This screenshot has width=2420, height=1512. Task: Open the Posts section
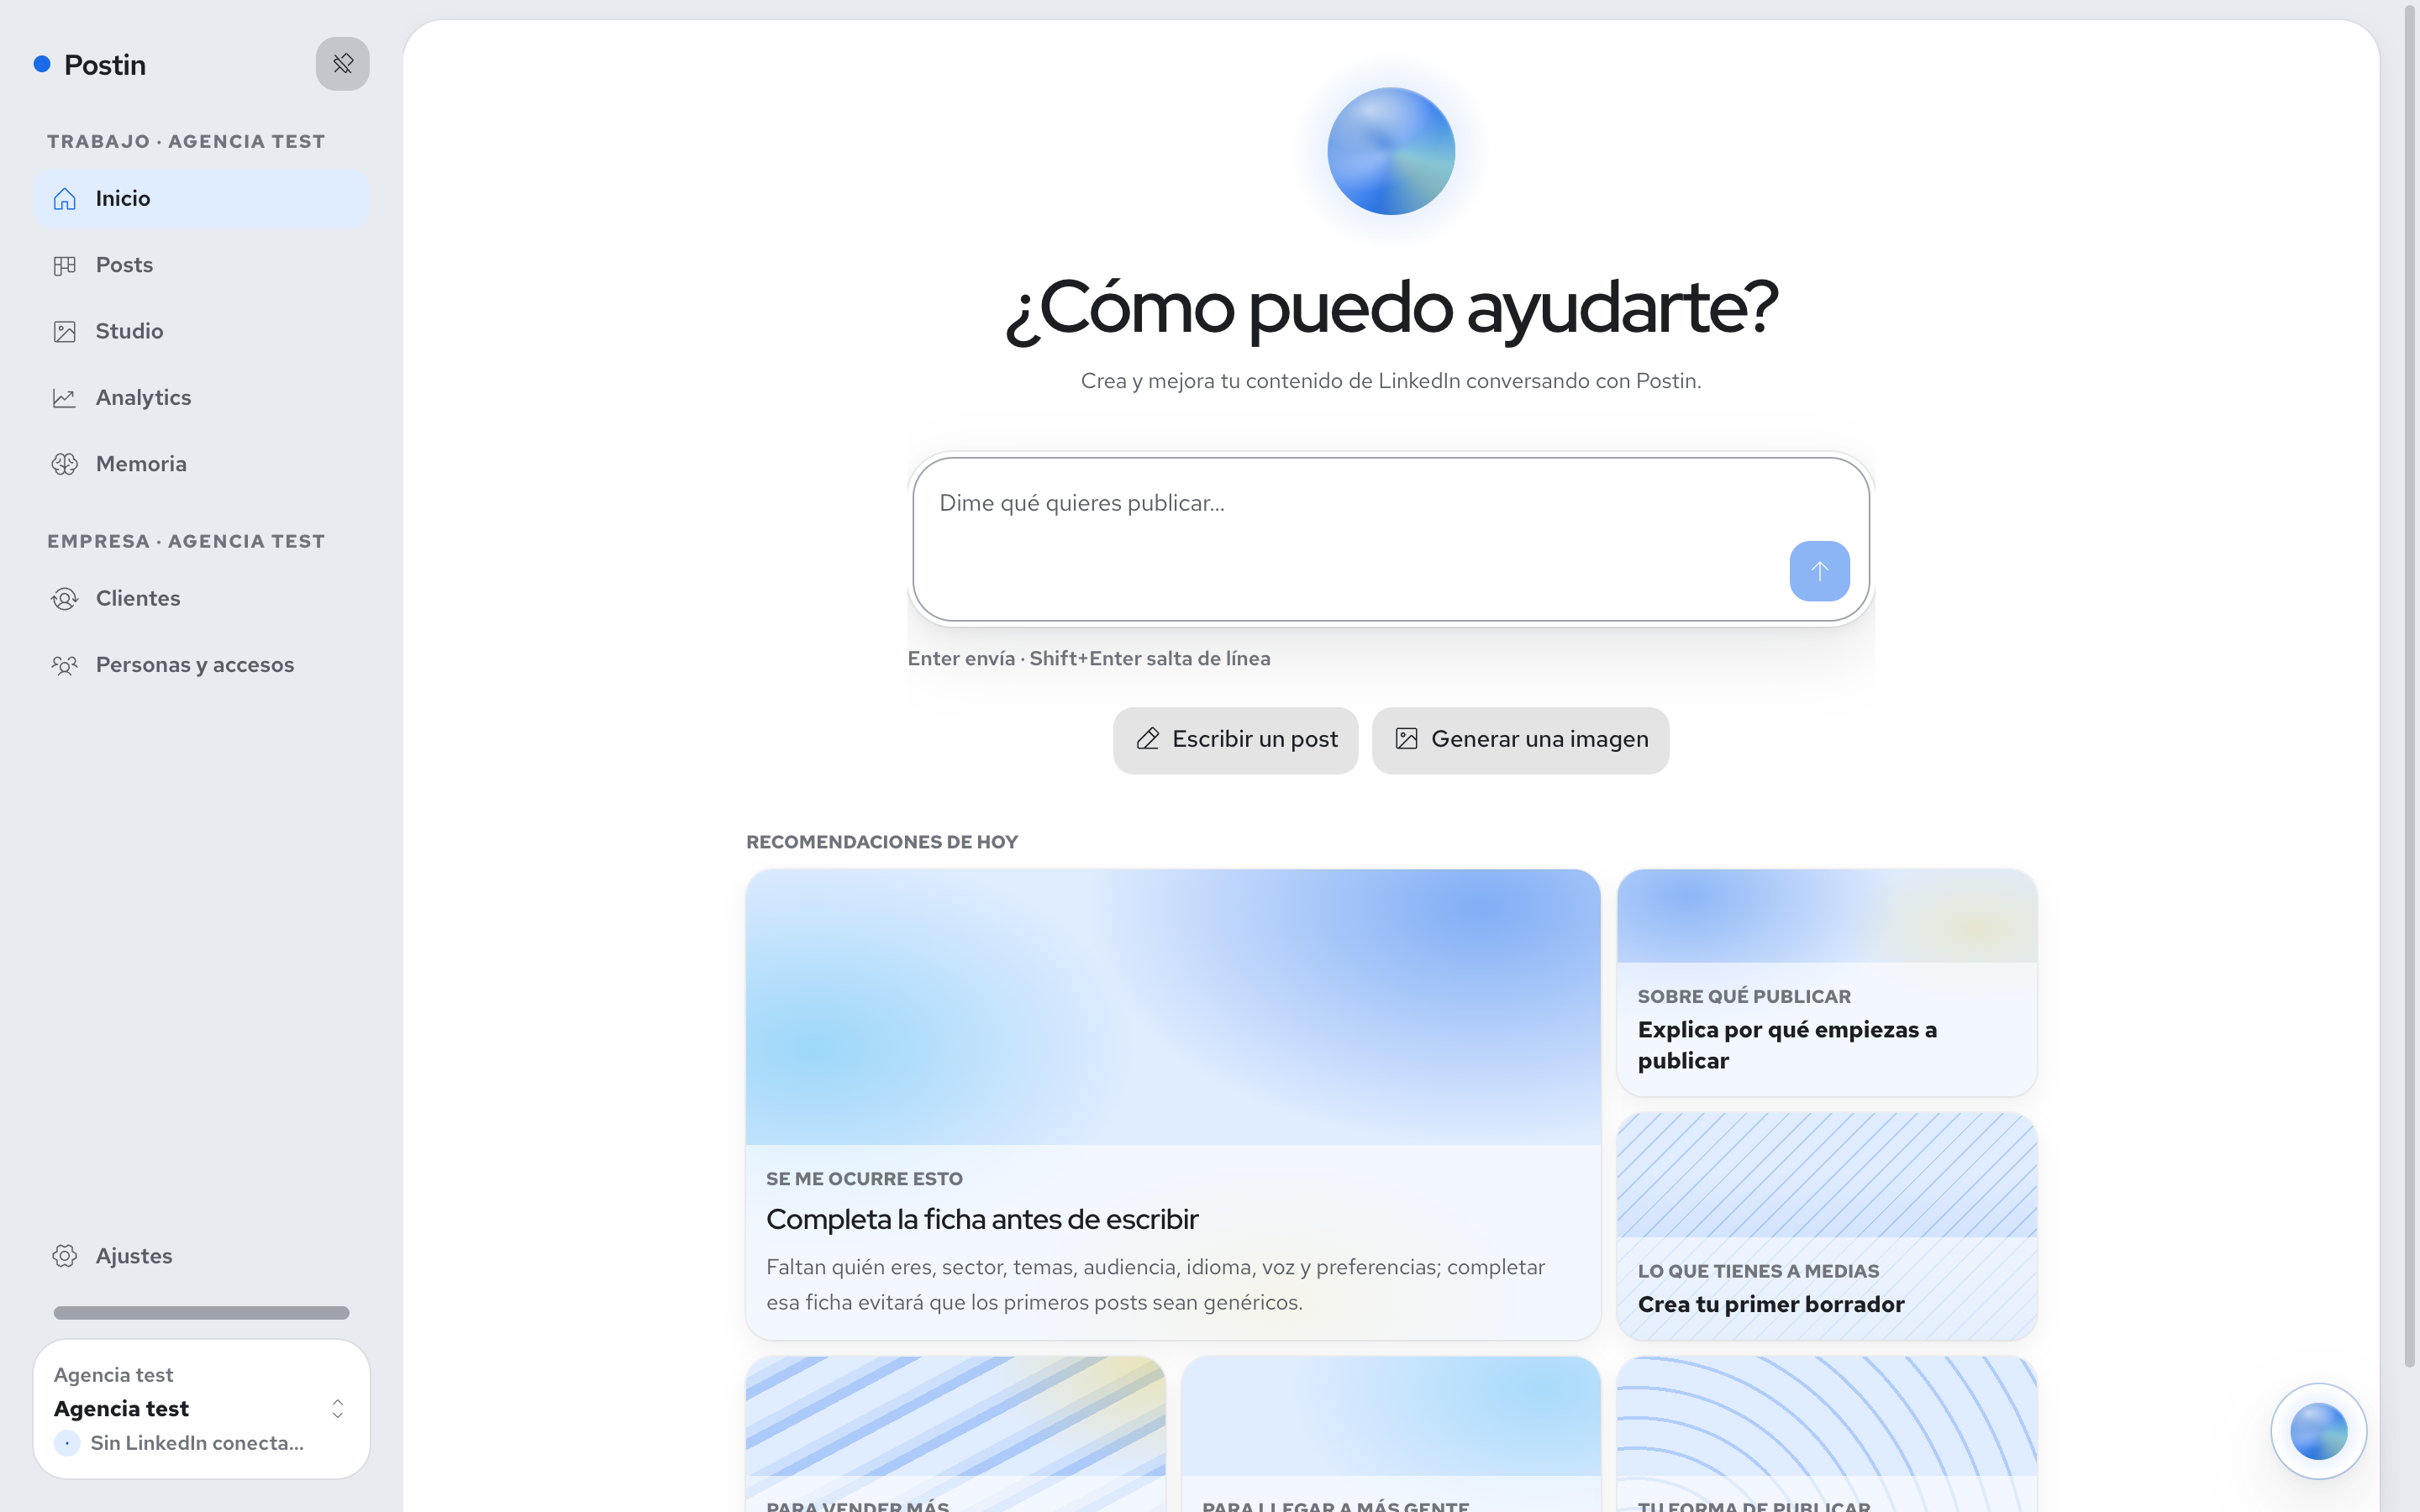201,265
